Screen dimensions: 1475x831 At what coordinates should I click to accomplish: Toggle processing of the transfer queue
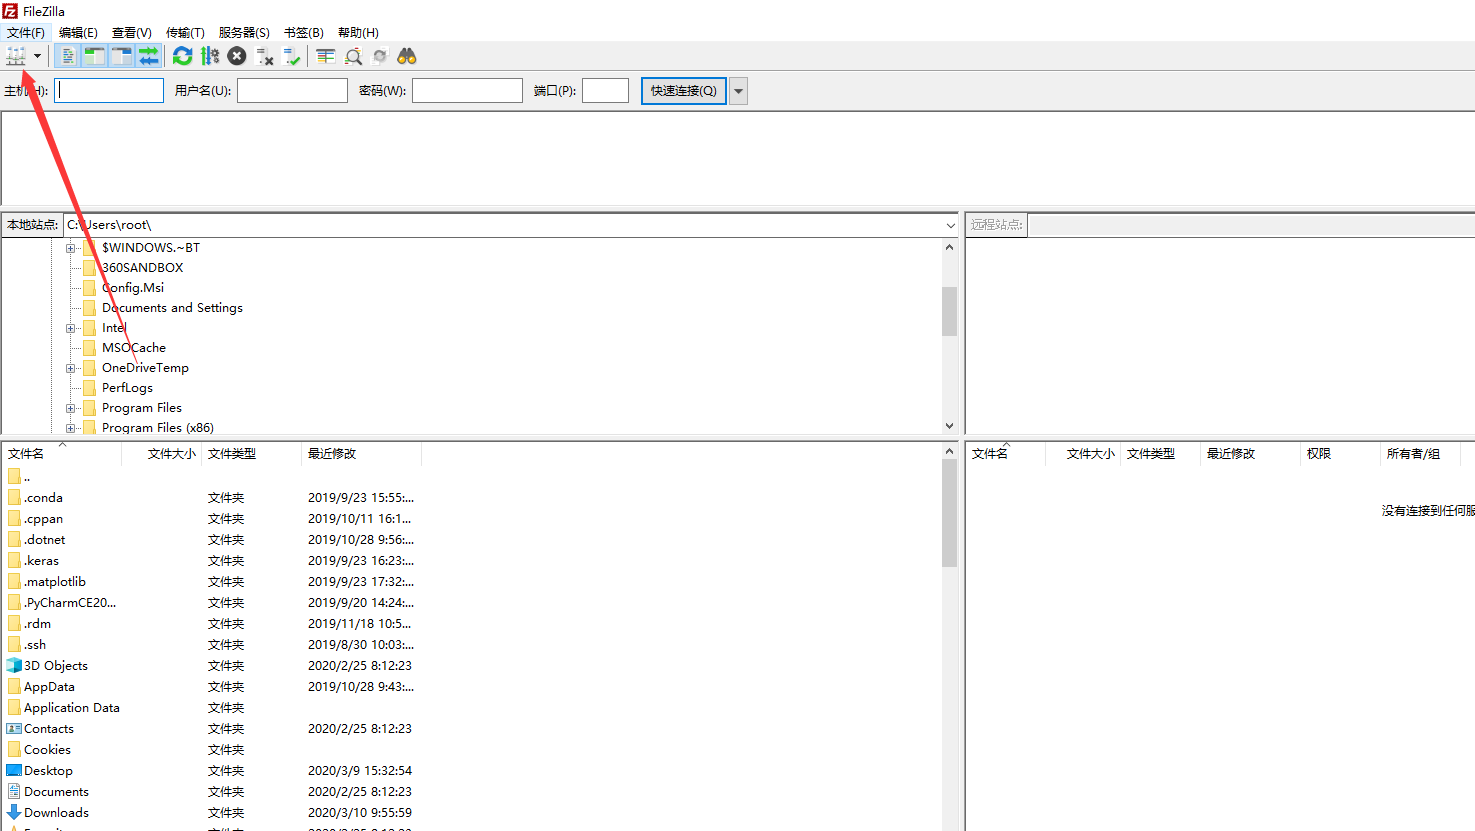(x=210, y=56)
